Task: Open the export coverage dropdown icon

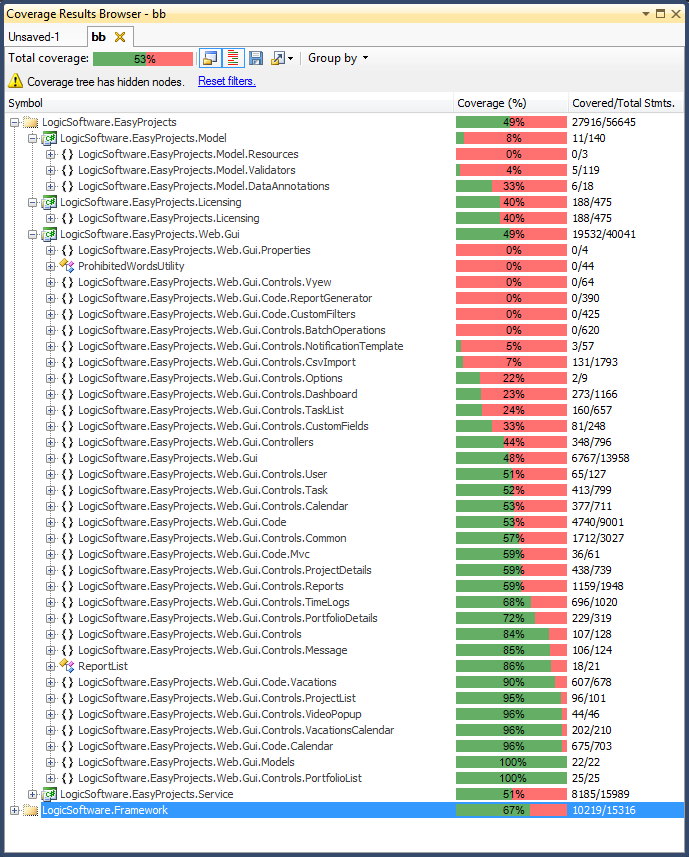Action: (282, 58)
